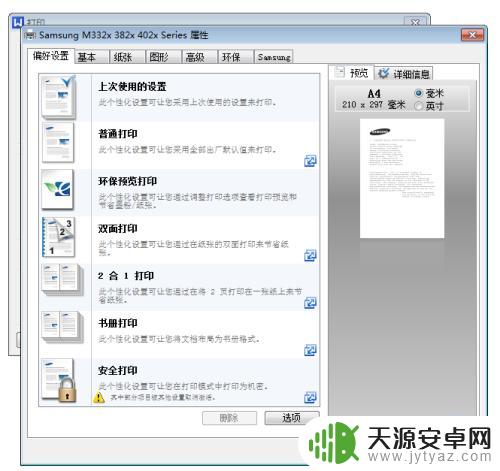
Task: Select the 毫米 radio button
Action: pyautogui.click(x=418, y=93)
